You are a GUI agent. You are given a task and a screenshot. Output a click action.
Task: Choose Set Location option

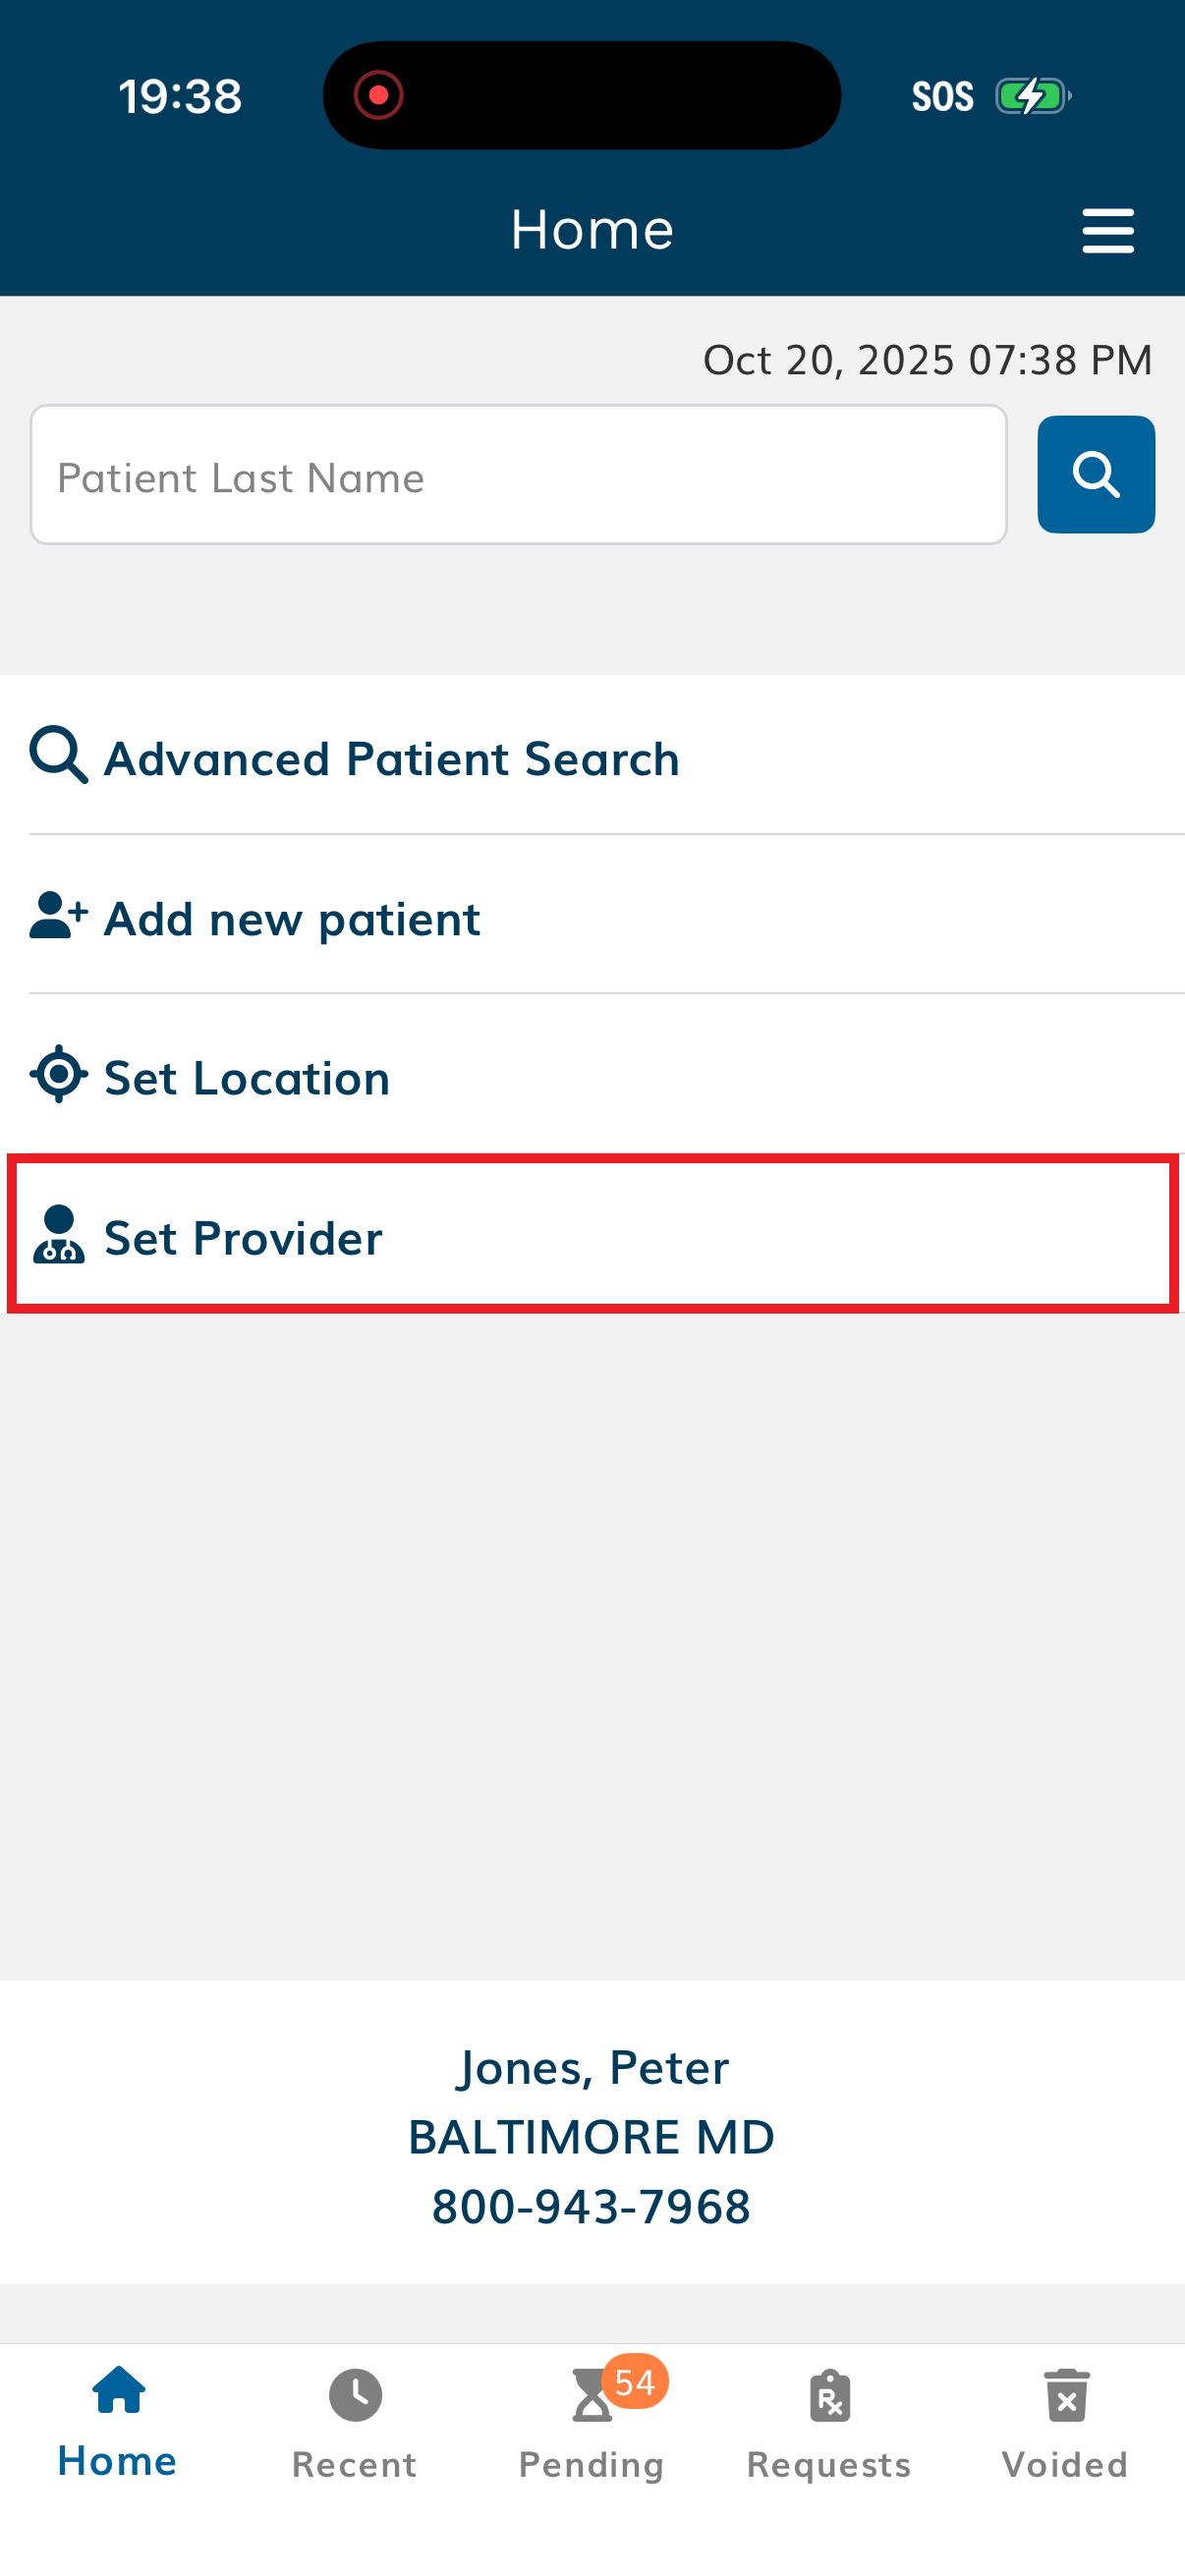tap(247, 1078)
